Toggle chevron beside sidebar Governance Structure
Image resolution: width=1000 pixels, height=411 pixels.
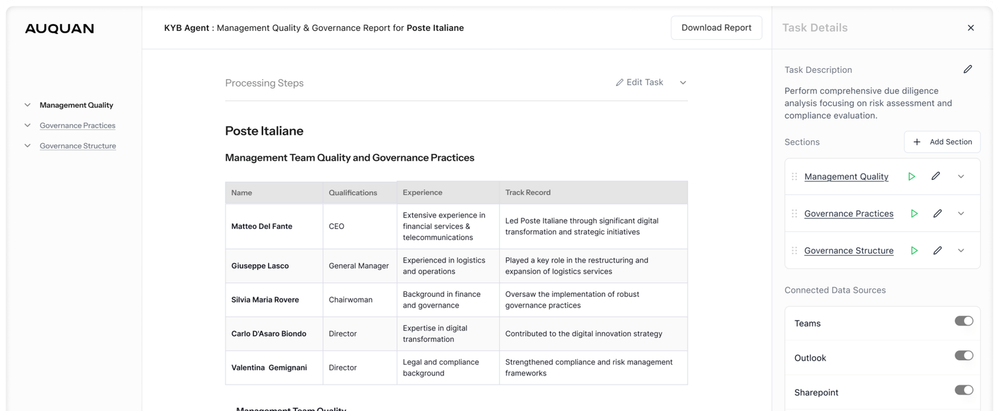(27, 146)
